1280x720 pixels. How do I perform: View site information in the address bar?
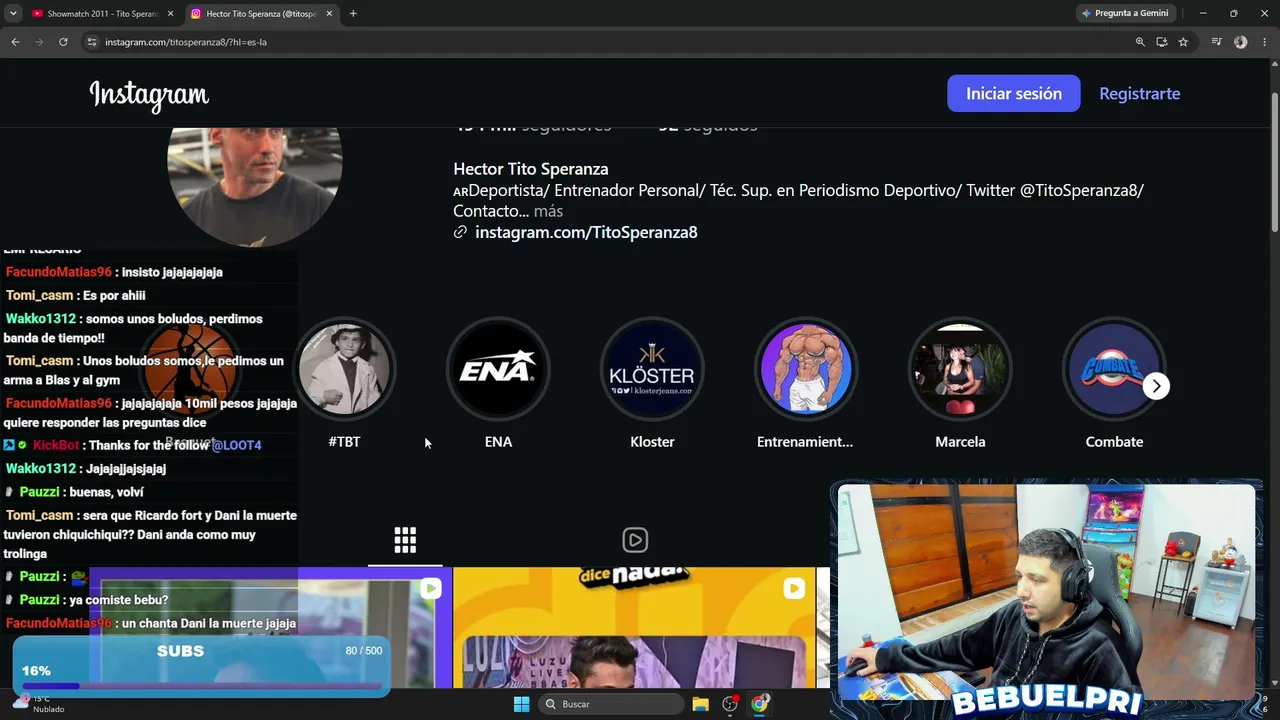(x=92, y=42)
